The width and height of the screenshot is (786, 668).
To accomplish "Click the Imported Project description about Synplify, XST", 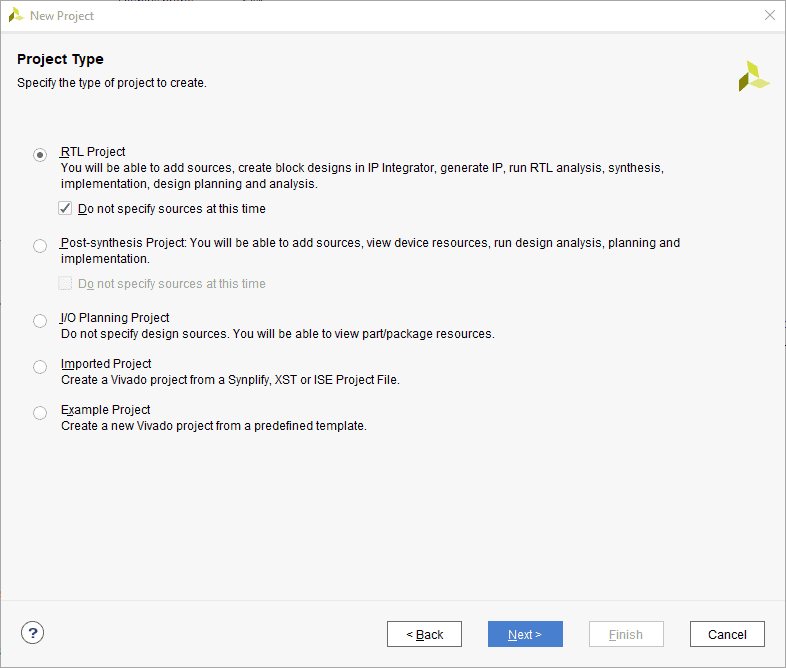I will 230,380.
